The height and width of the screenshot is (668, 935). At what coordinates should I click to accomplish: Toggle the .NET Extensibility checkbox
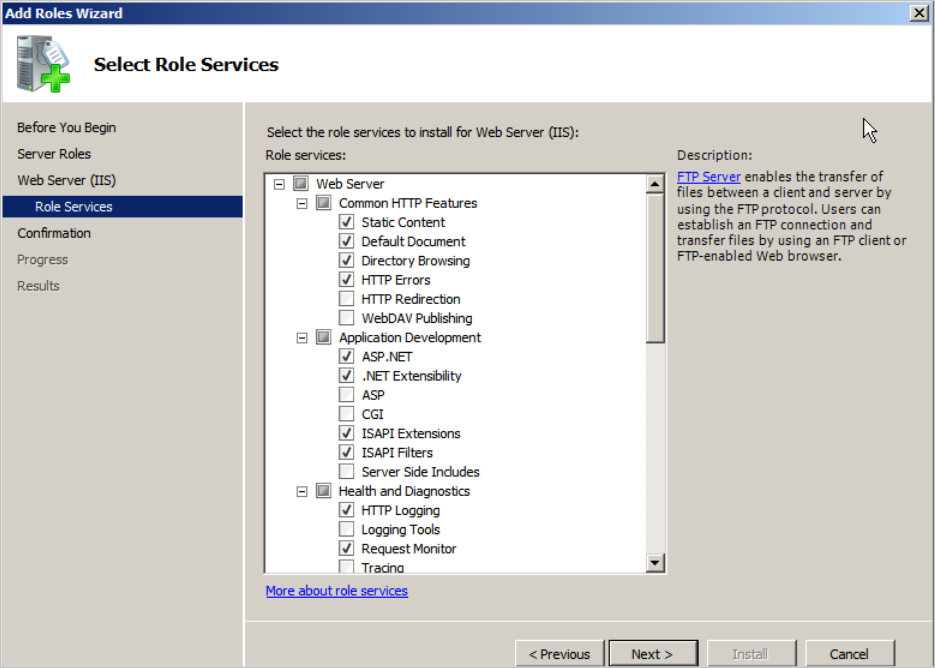click(346, 375)
